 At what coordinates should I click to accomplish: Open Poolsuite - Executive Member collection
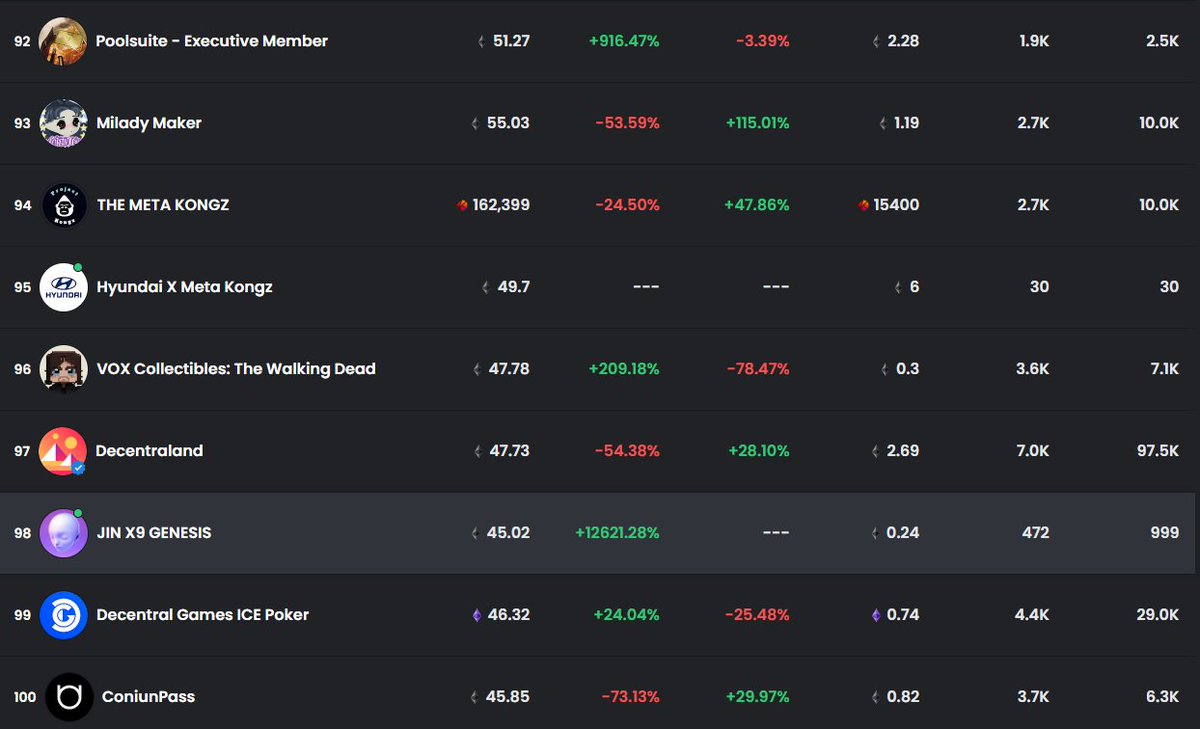(x=212, y=41)
